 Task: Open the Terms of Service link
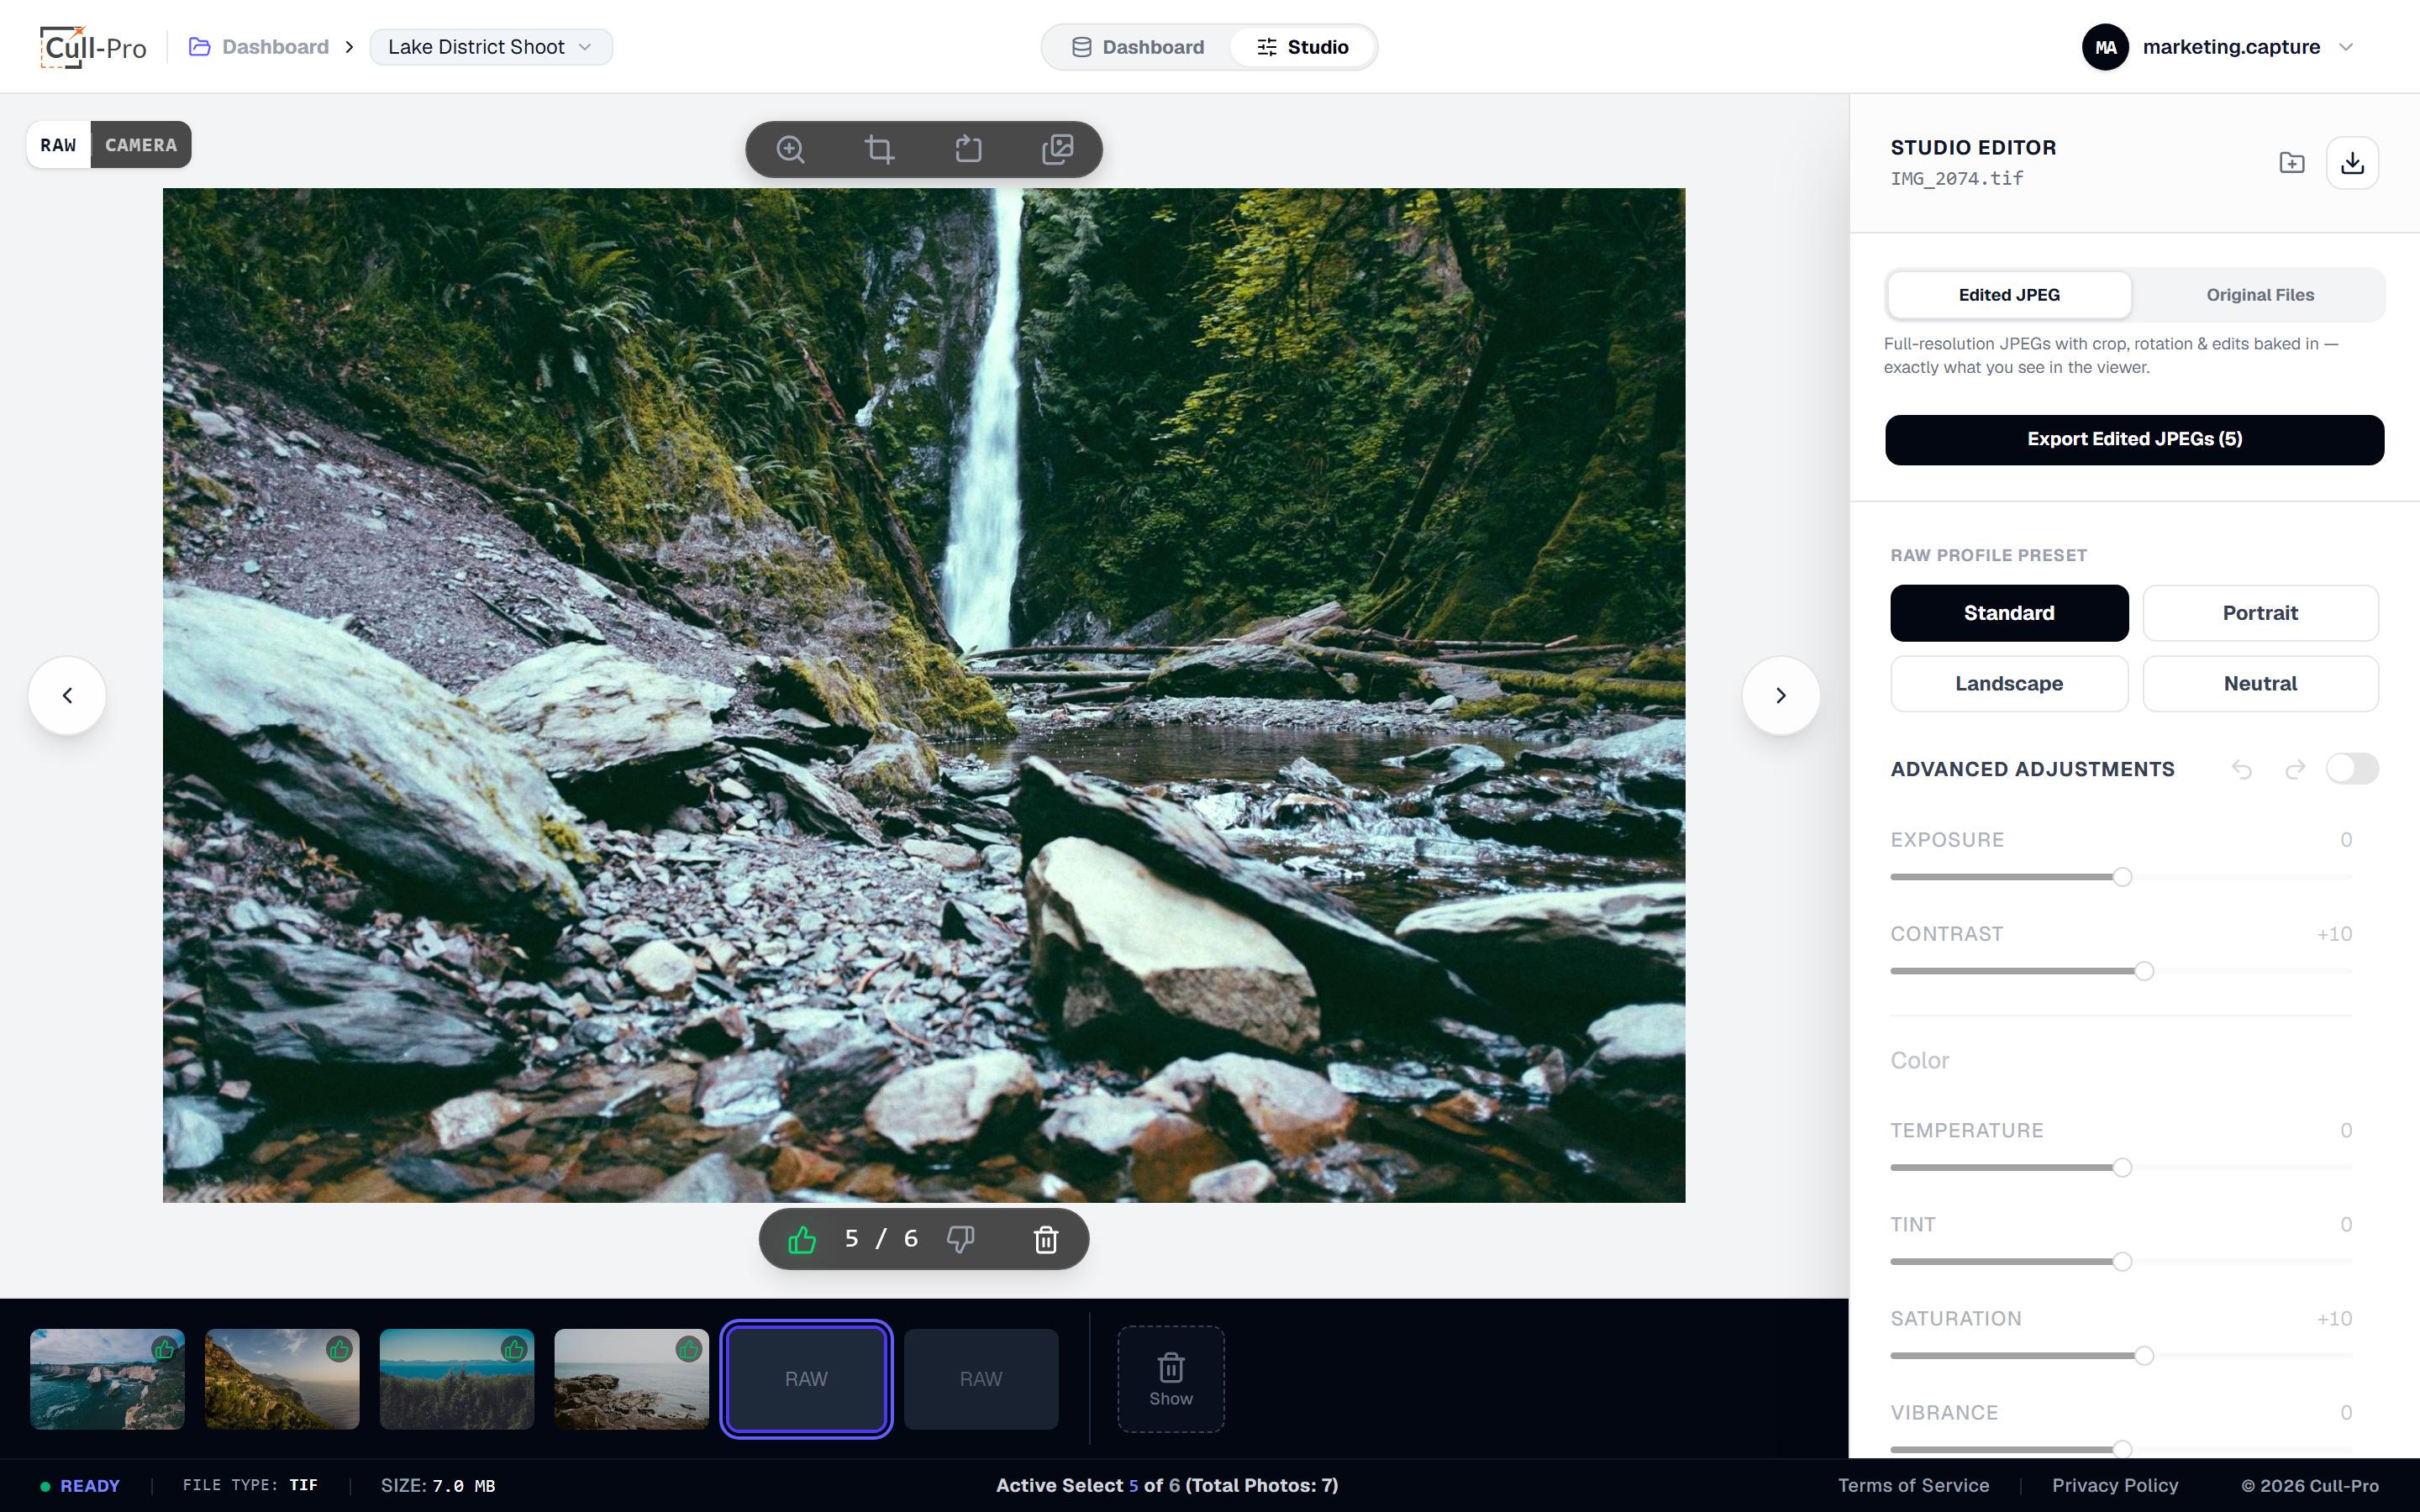tap(1913, 1486)
